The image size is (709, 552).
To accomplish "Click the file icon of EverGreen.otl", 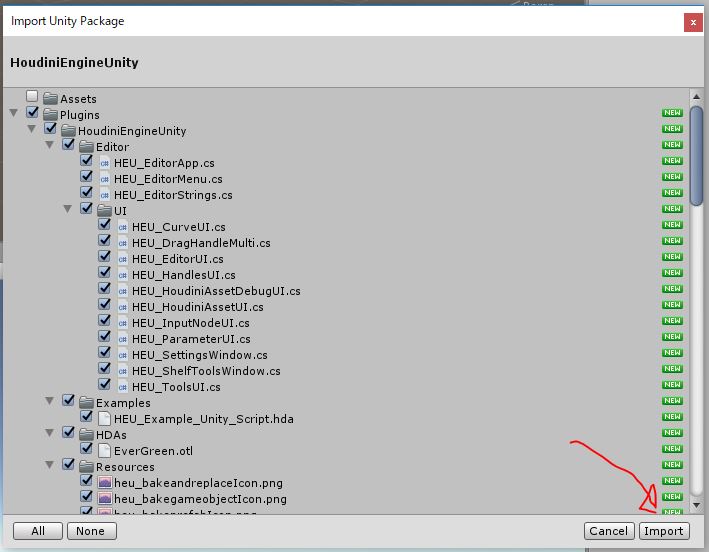I will [104, 450].
